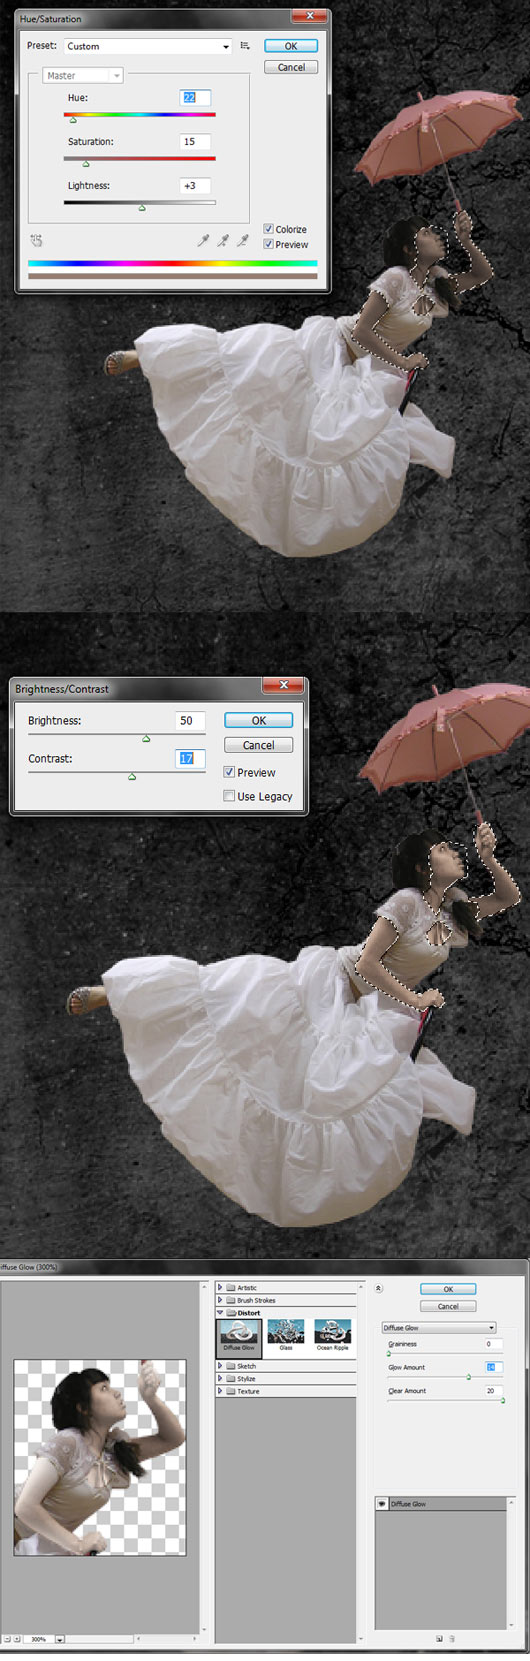530x1661 pixels.
Task: Click OK in the Diffuse Glow filter gallery
Action: click(x=448, y=1289)
